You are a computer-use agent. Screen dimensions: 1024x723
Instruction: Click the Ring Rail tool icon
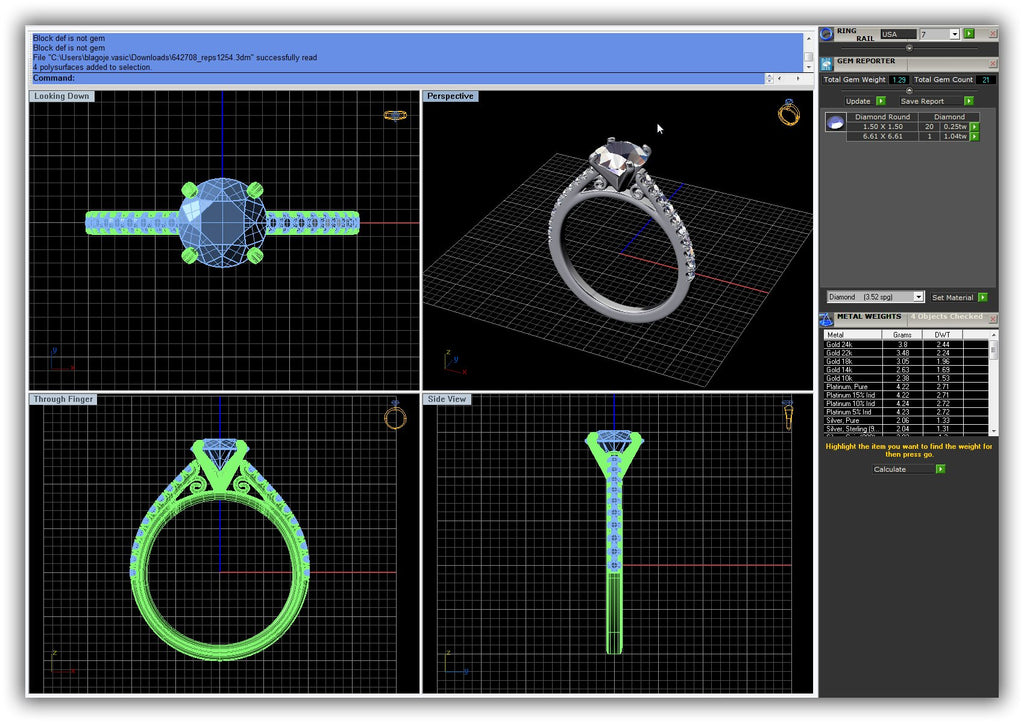click(826, 34)
